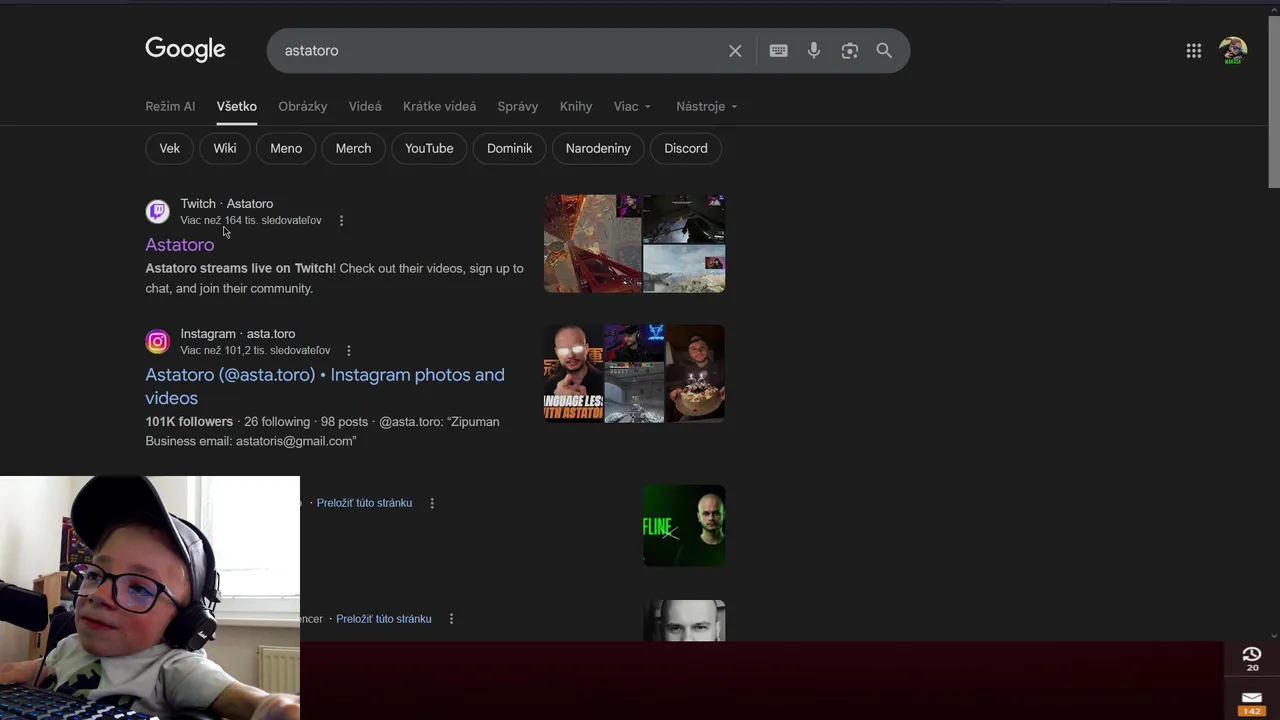
Task: Open history icon showing 20
Action: [x=1252, y=659]
